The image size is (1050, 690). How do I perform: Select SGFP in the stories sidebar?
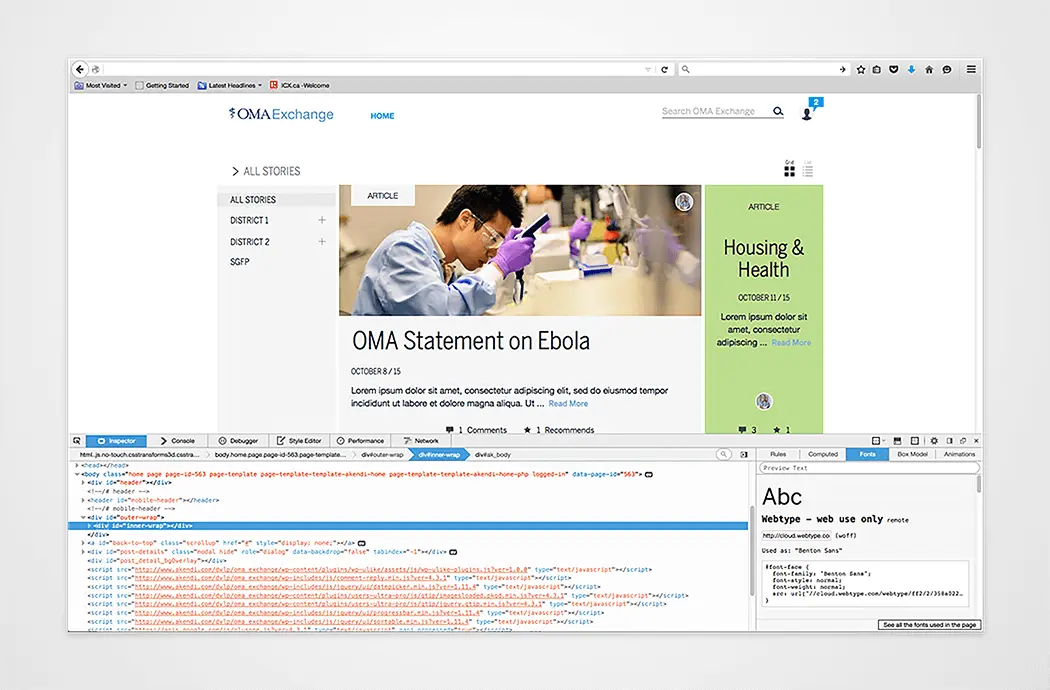point(240,262)
